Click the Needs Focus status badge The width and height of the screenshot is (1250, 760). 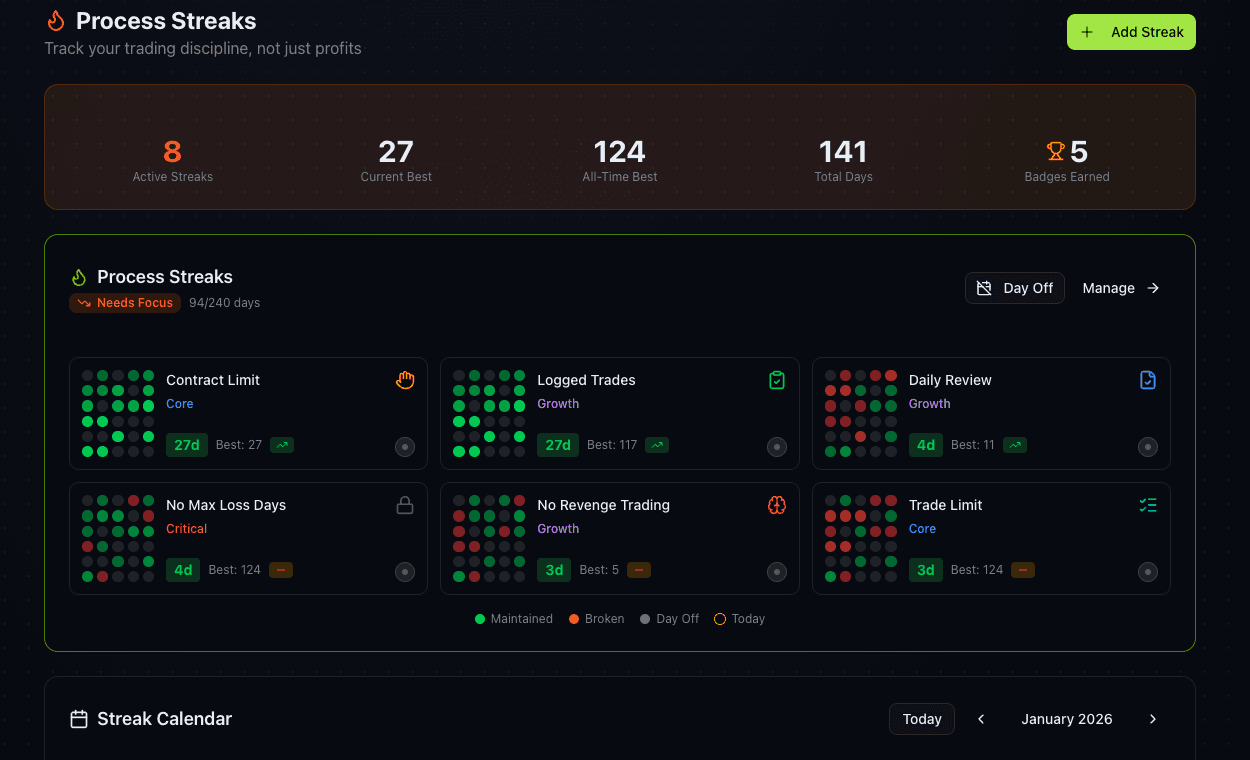pos(124,302)
